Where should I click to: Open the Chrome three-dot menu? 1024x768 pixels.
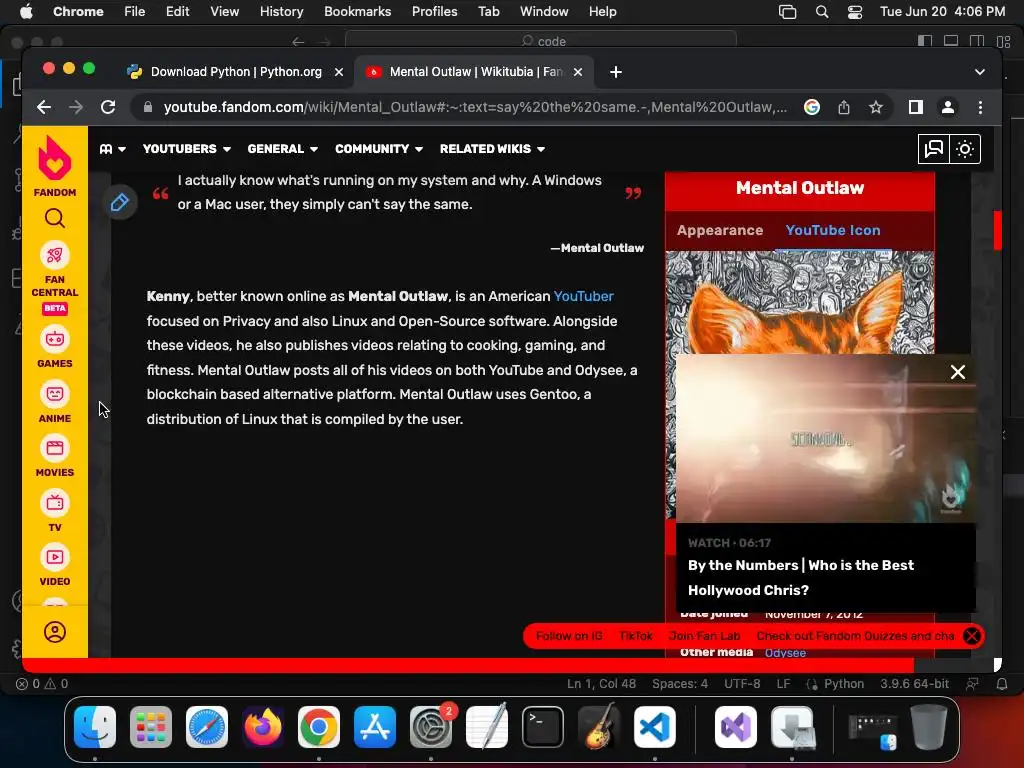(980, 107)
